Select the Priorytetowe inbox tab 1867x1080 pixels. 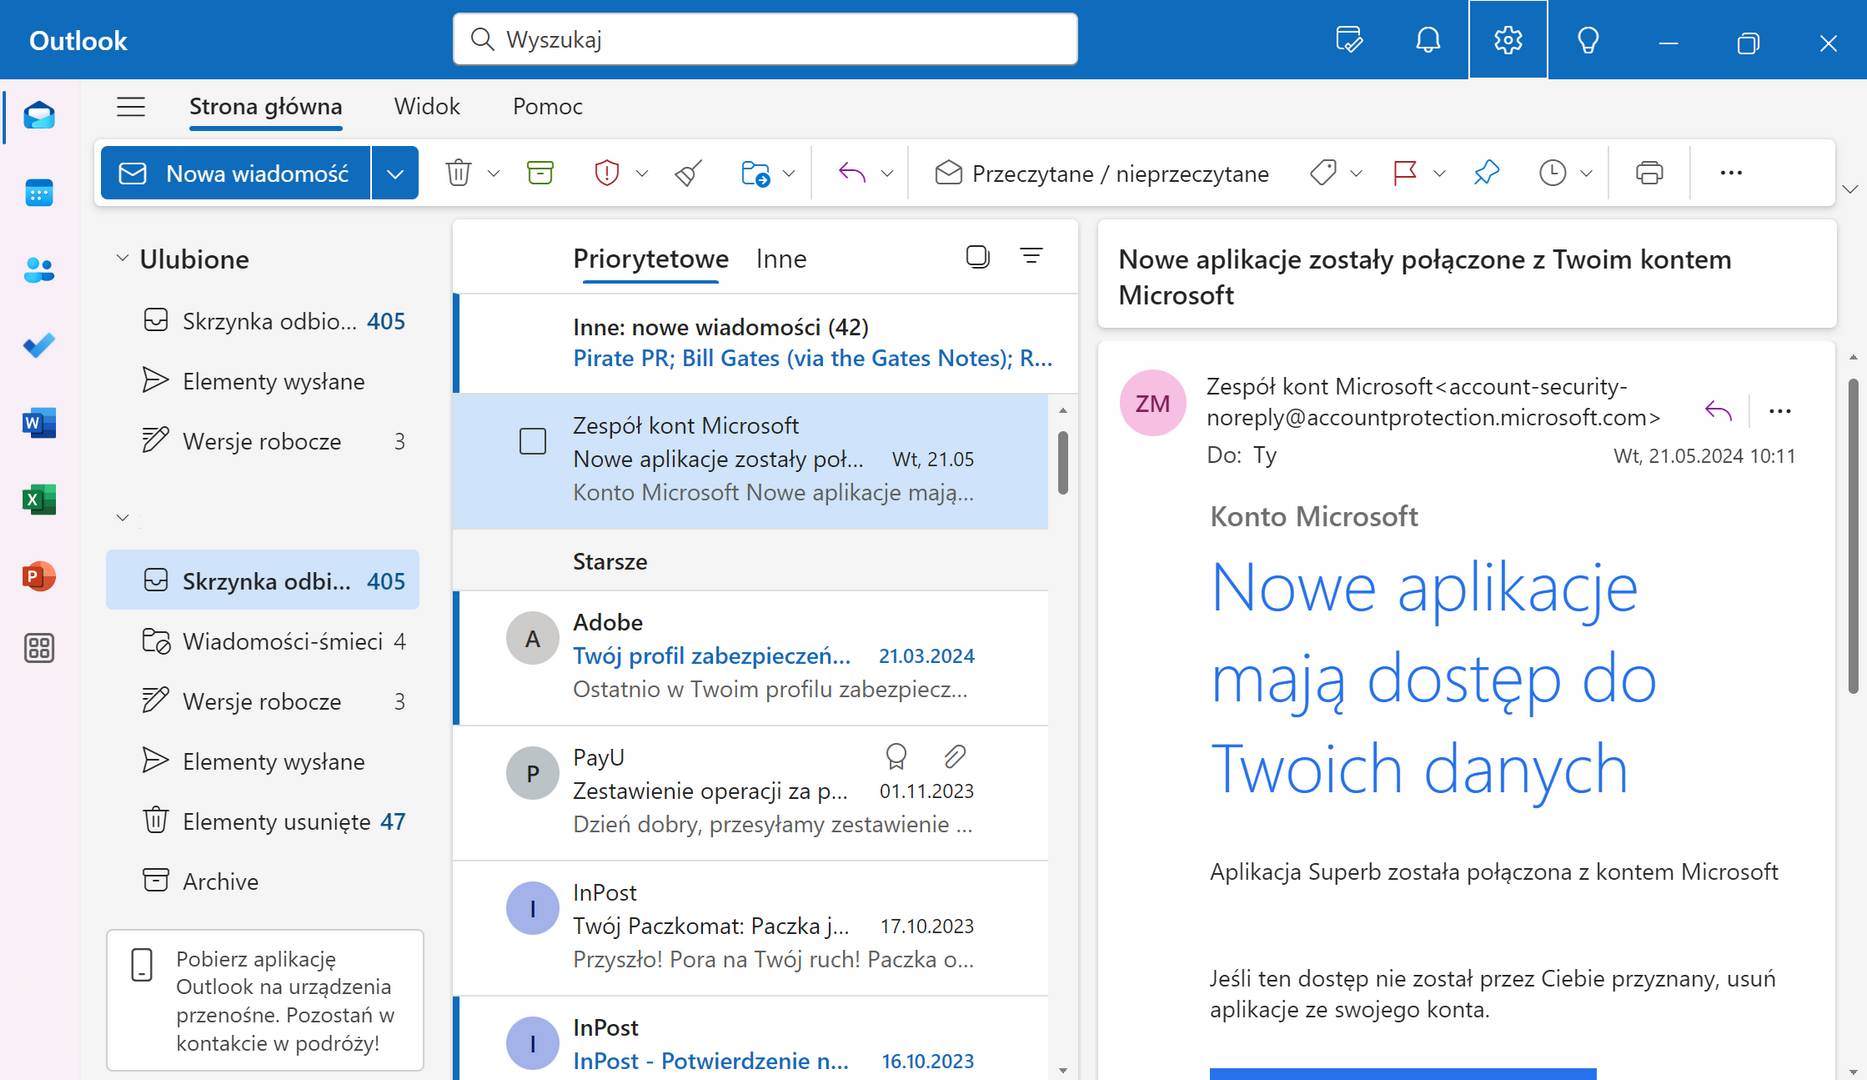click(x=651, y=259)
